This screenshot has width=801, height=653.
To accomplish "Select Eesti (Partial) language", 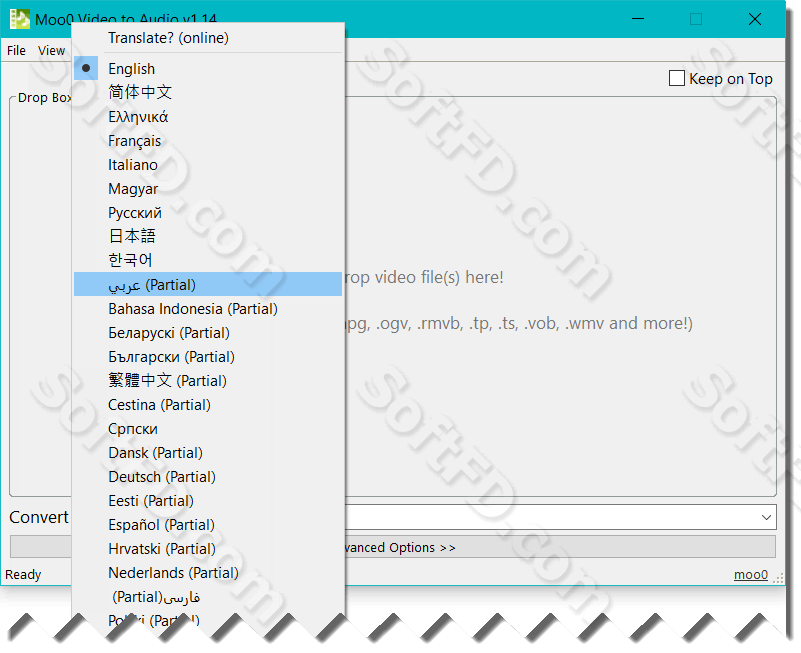I will 208,500.
